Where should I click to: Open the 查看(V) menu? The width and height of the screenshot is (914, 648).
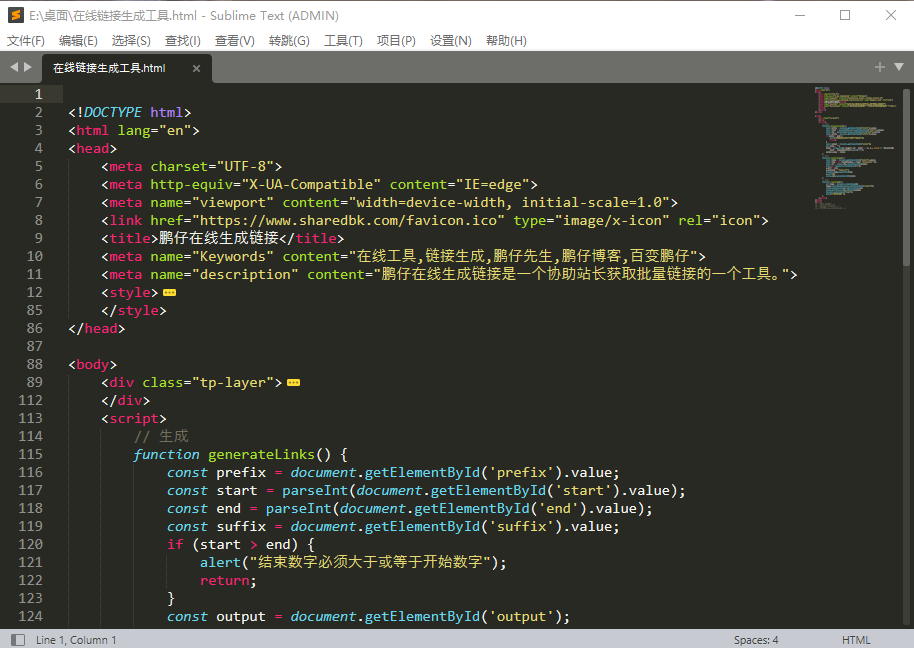[x=235, y=41]
